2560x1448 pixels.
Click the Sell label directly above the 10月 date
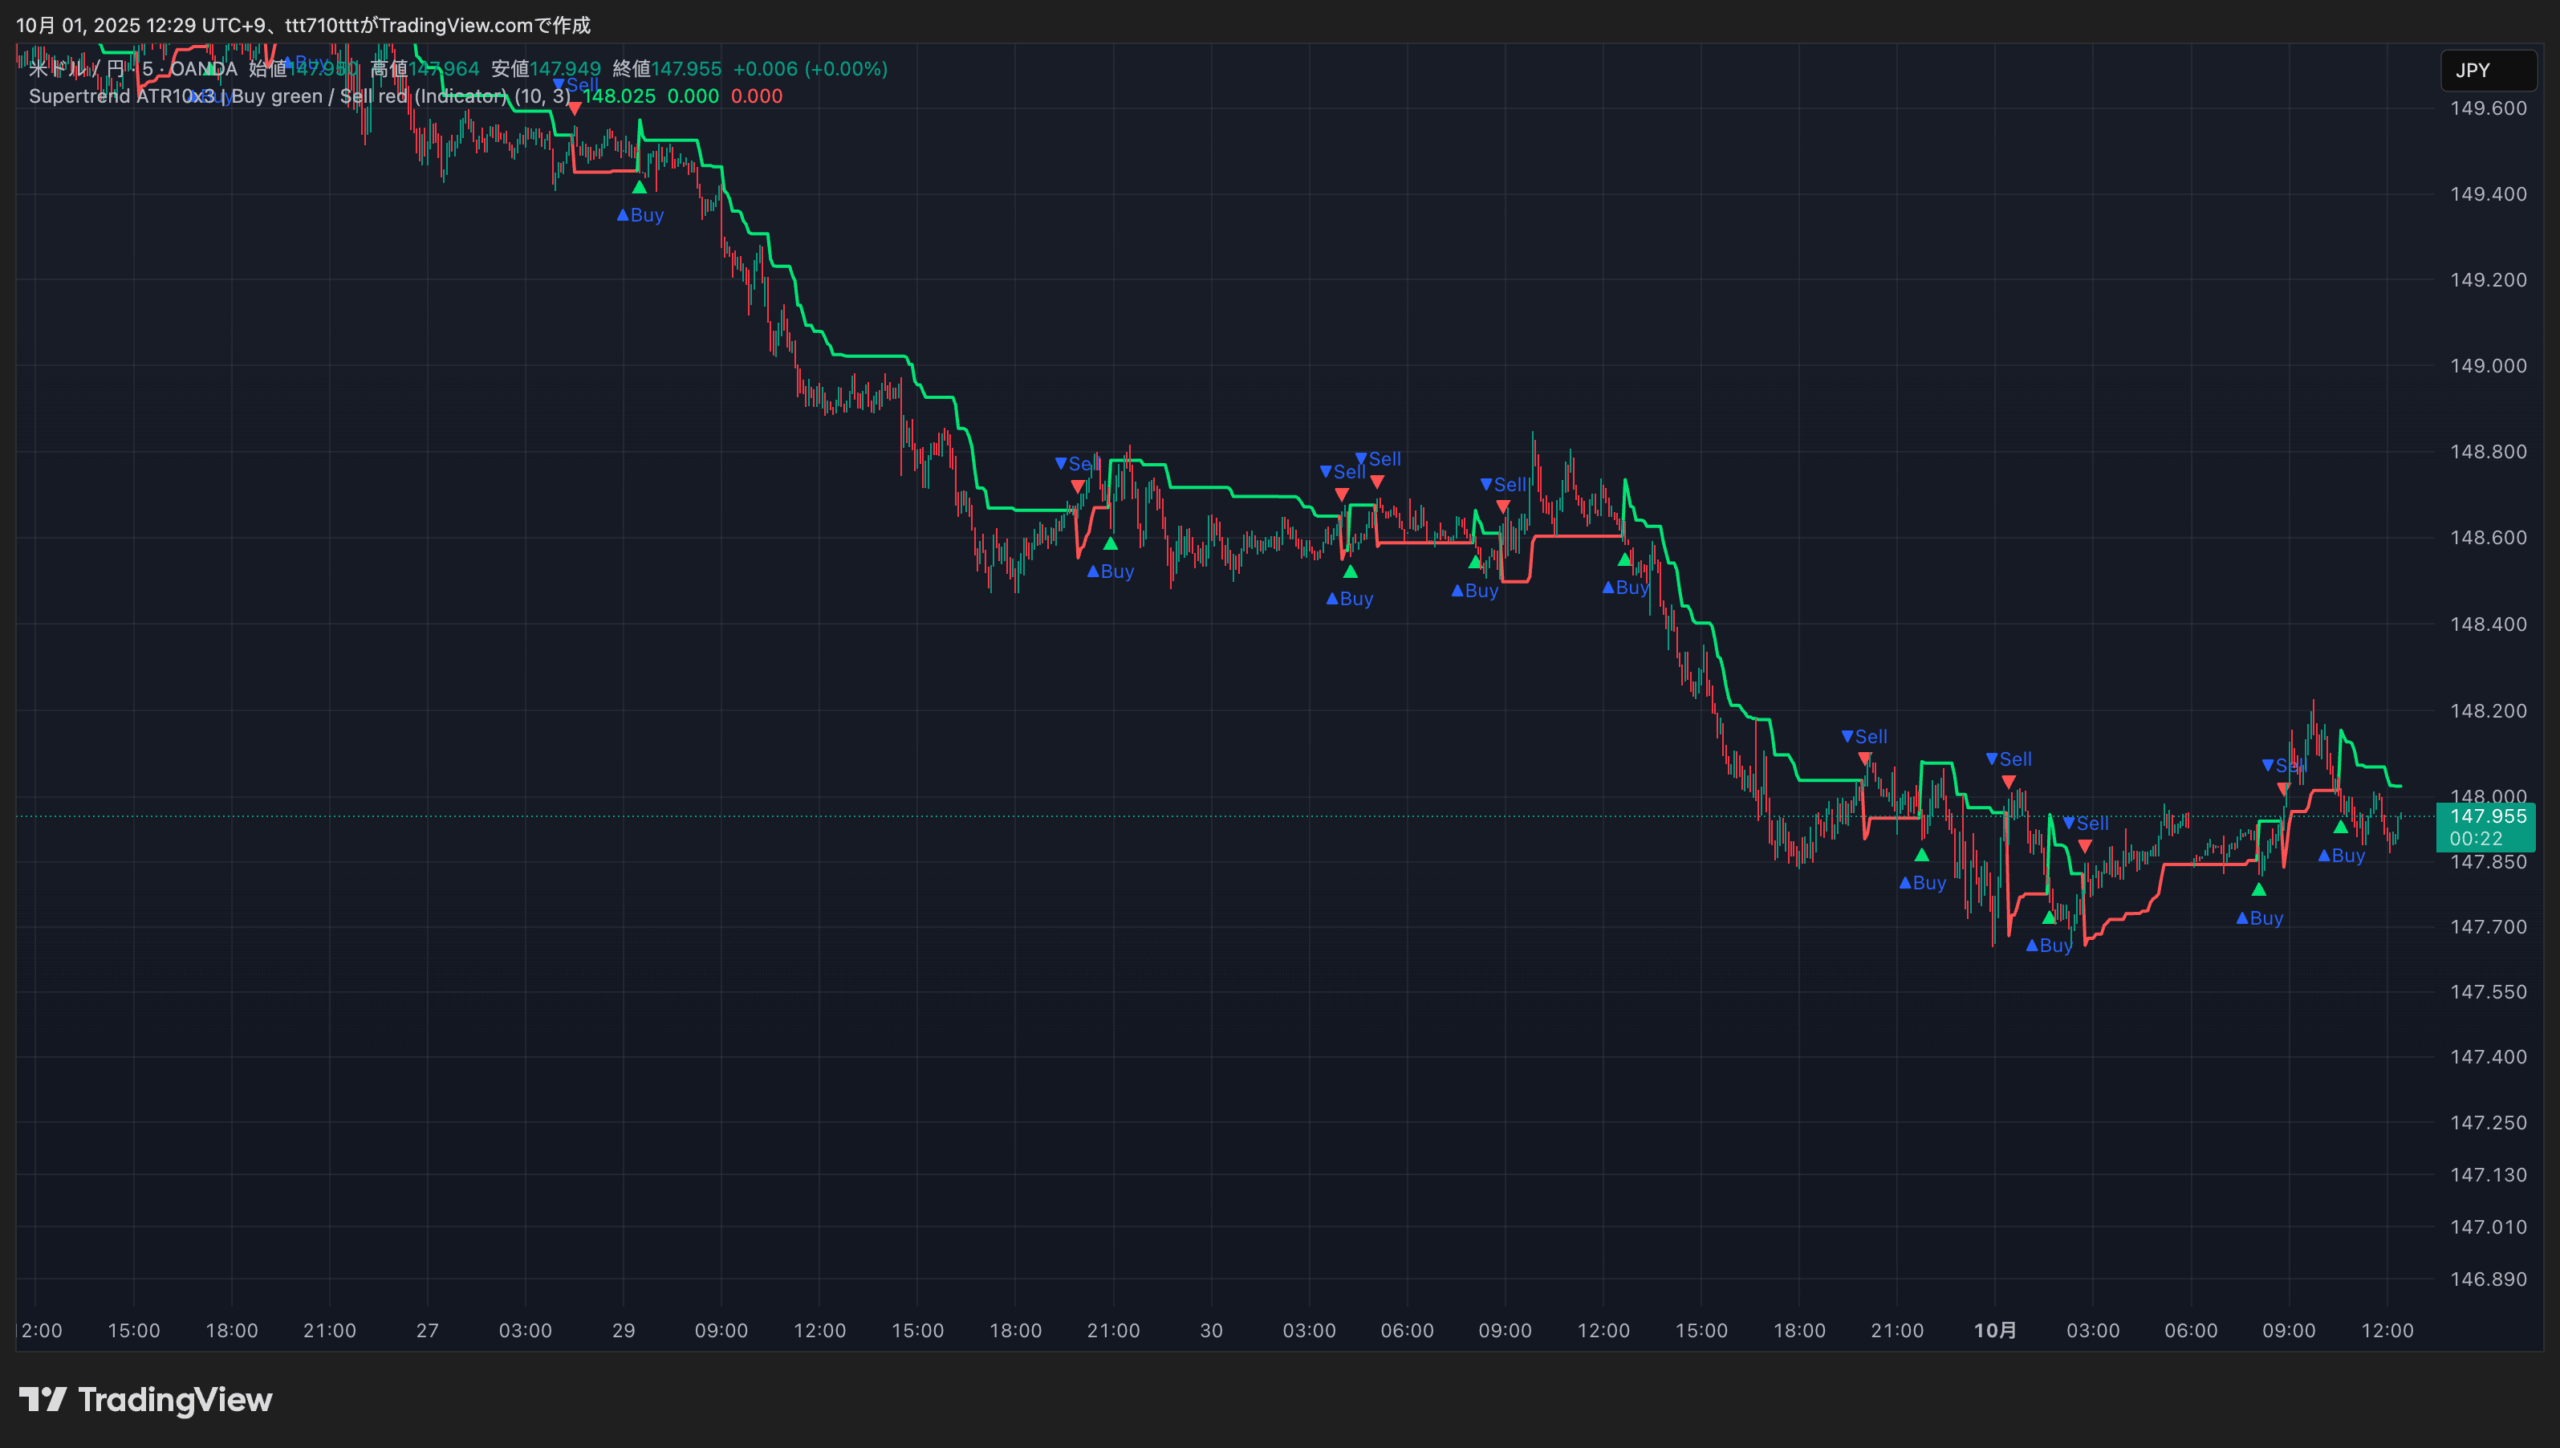coord(2009,759)
